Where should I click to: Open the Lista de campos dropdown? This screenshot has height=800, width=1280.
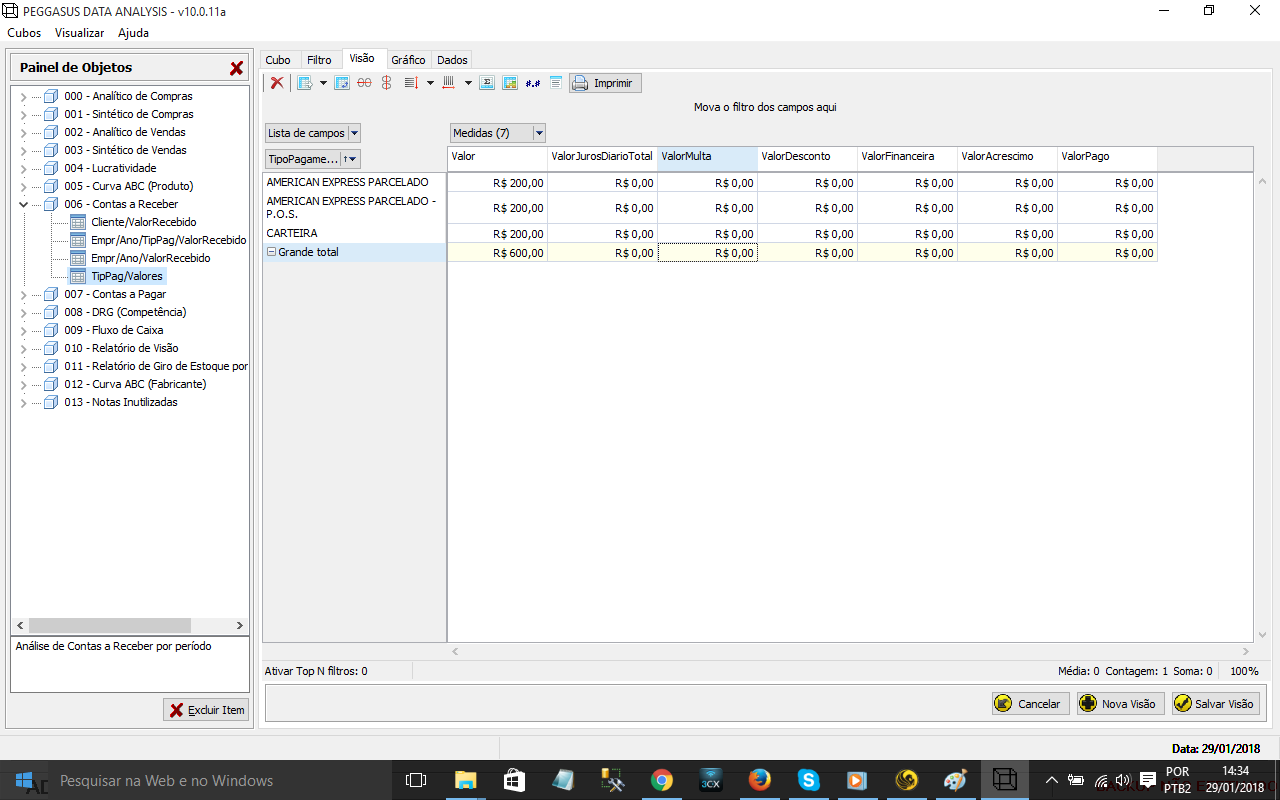(x=354, y=133)
